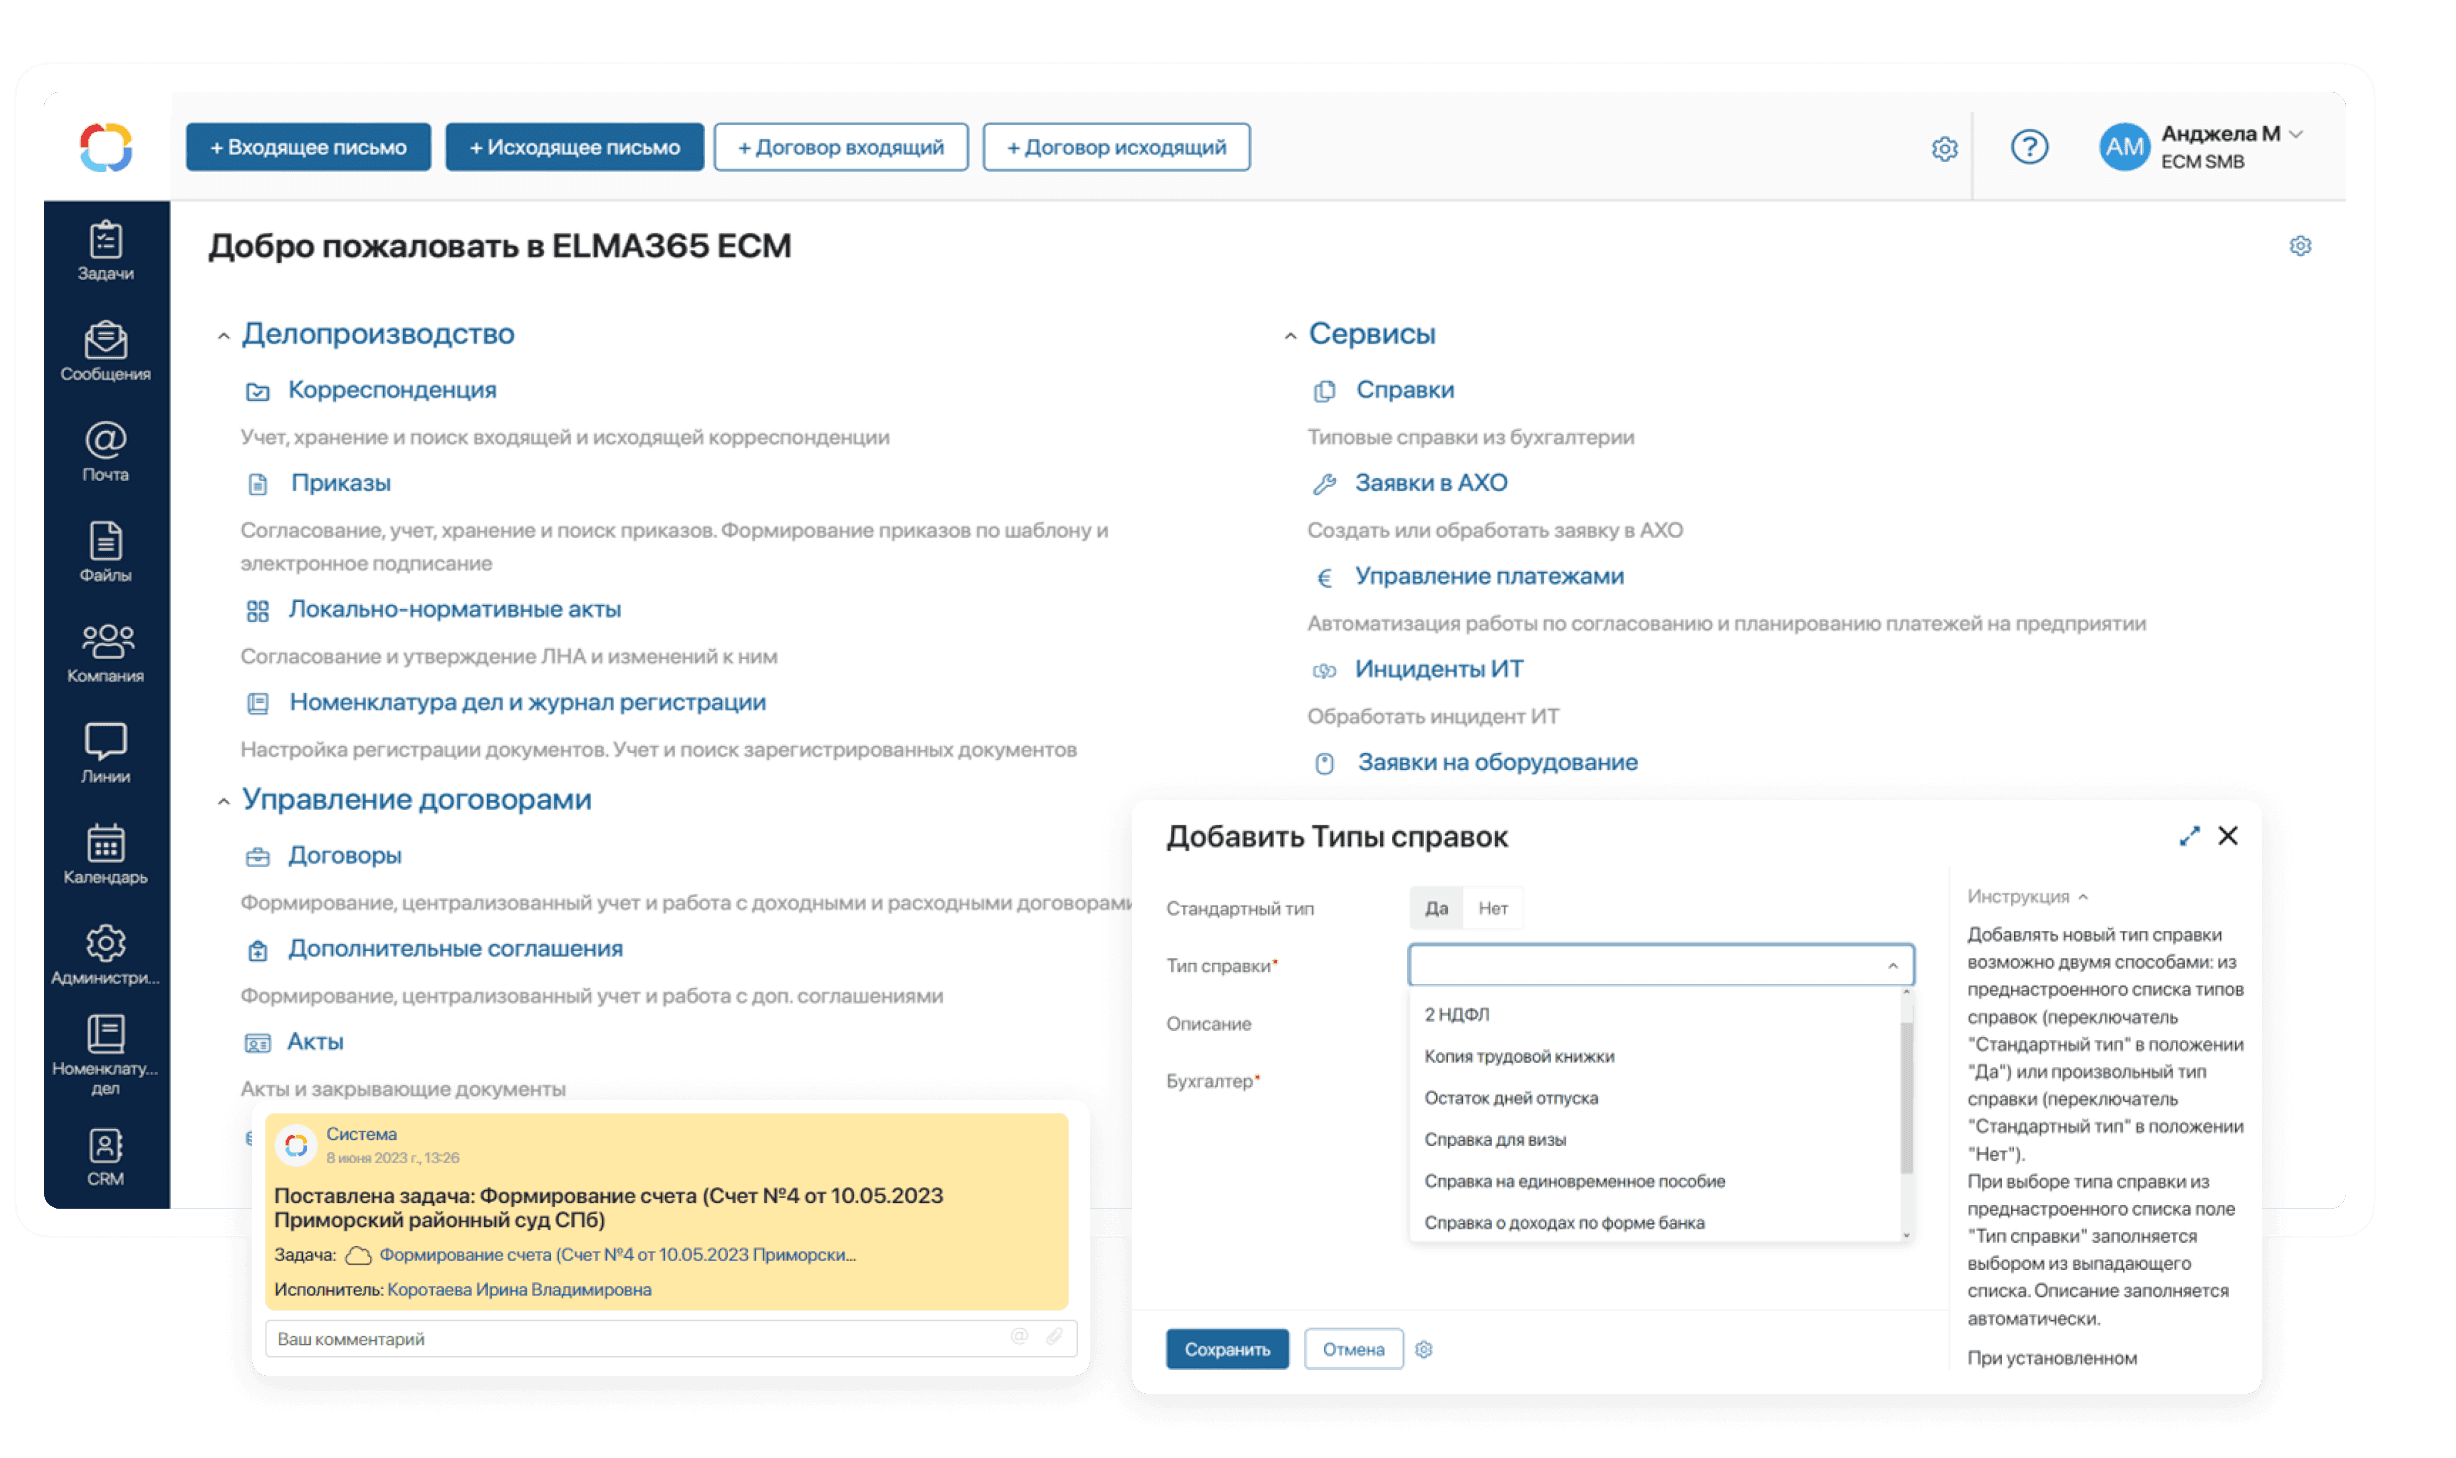Click the AM user avatar
The width and height of the screenshot is (2456, 1458).
tap(2124, 147)
